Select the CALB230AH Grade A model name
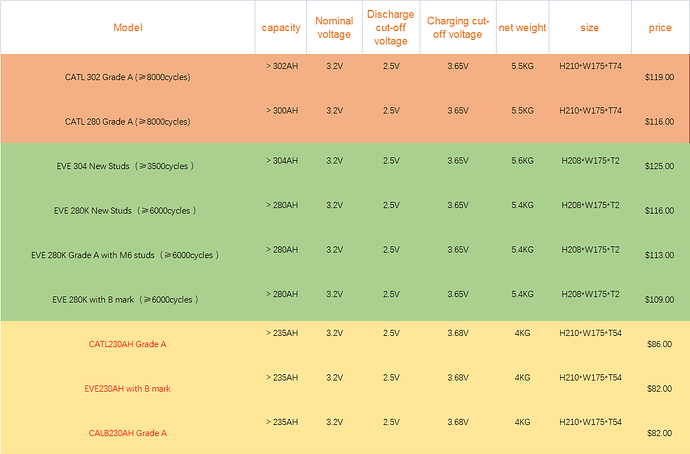The image size is (690, 454). point(128,433)
